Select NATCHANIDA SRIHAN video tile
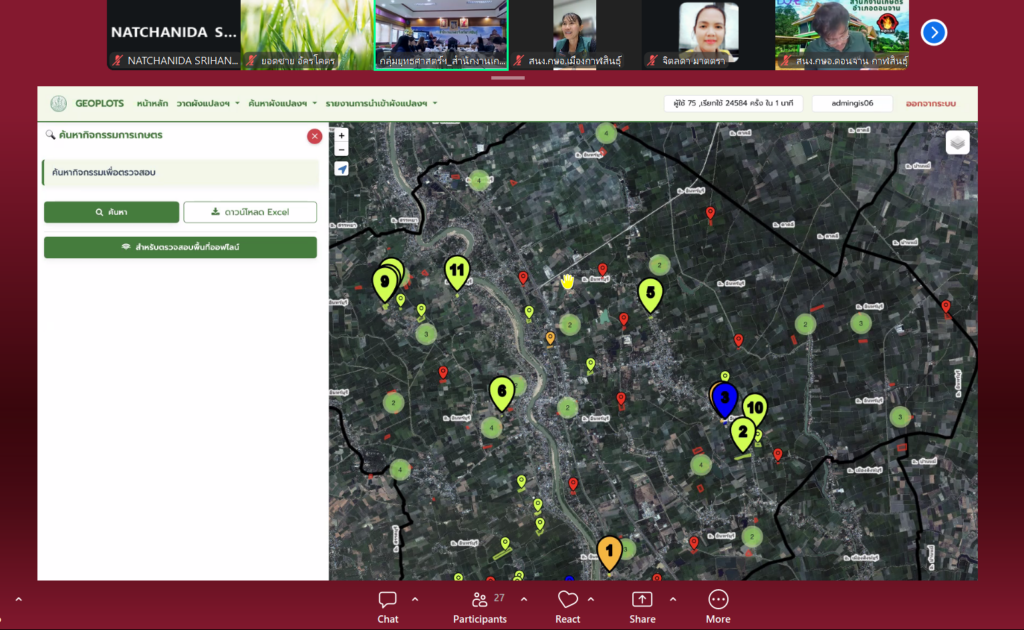Screen dimensions: 1024x630 pos(174,35)
